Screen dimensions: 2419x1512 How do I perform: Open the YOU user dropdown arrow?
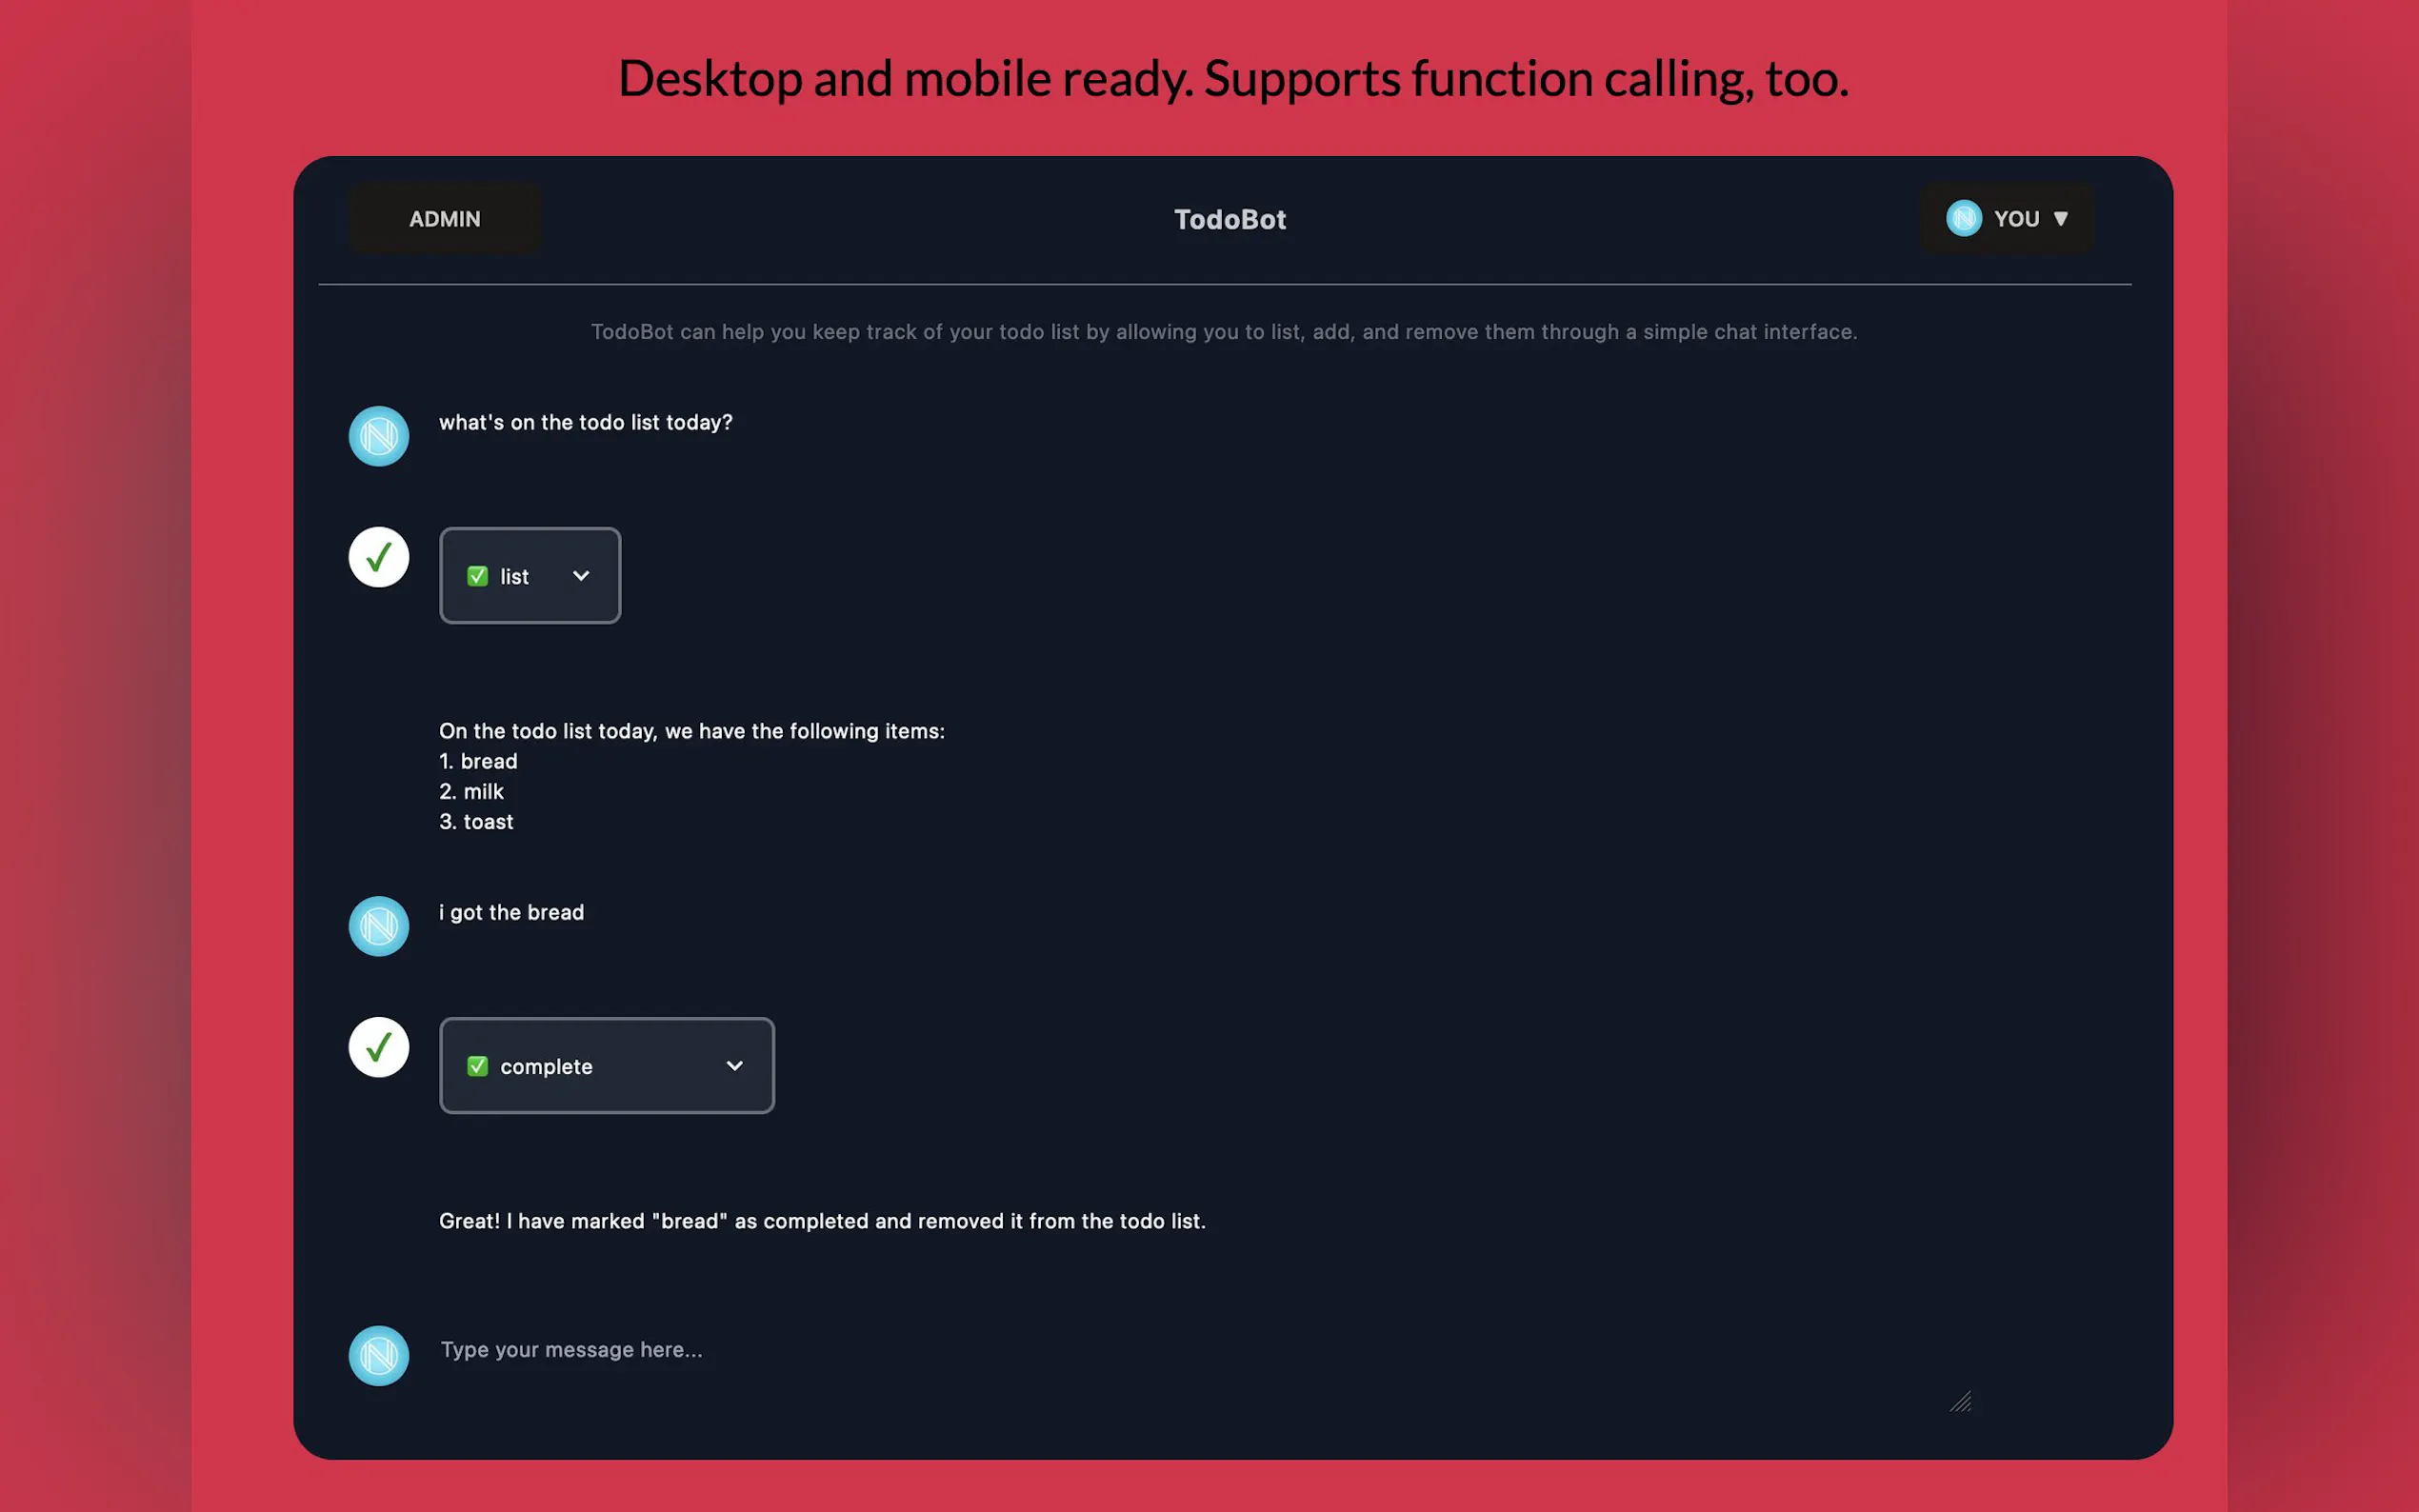pos(2060,219)
